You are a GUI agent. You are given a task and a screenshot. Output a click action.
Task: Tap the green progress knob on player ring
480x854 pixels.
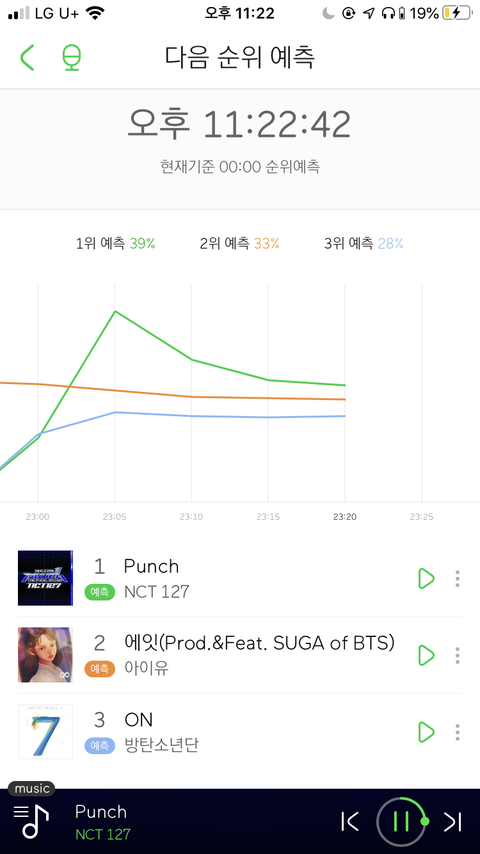tap(425, 821)
